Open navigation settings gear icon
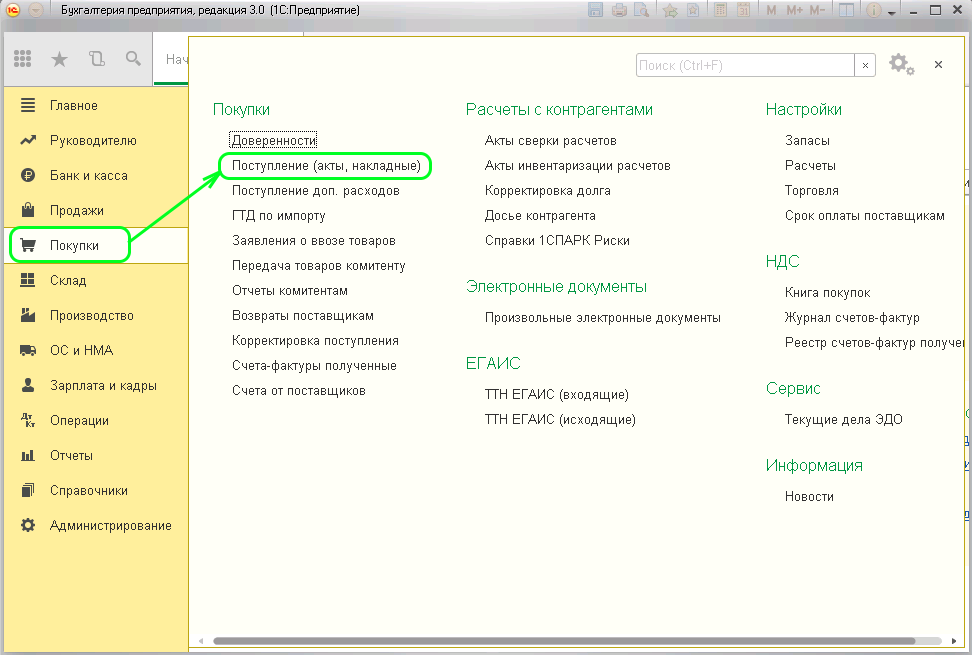 click(901, 64)
